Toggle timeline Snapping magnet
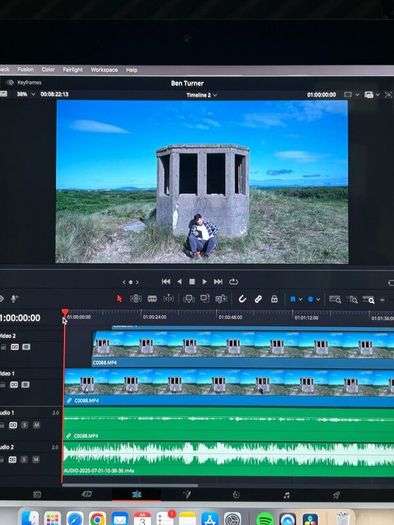The height and width of the screenshot is (525, 394). click(242, 299)
